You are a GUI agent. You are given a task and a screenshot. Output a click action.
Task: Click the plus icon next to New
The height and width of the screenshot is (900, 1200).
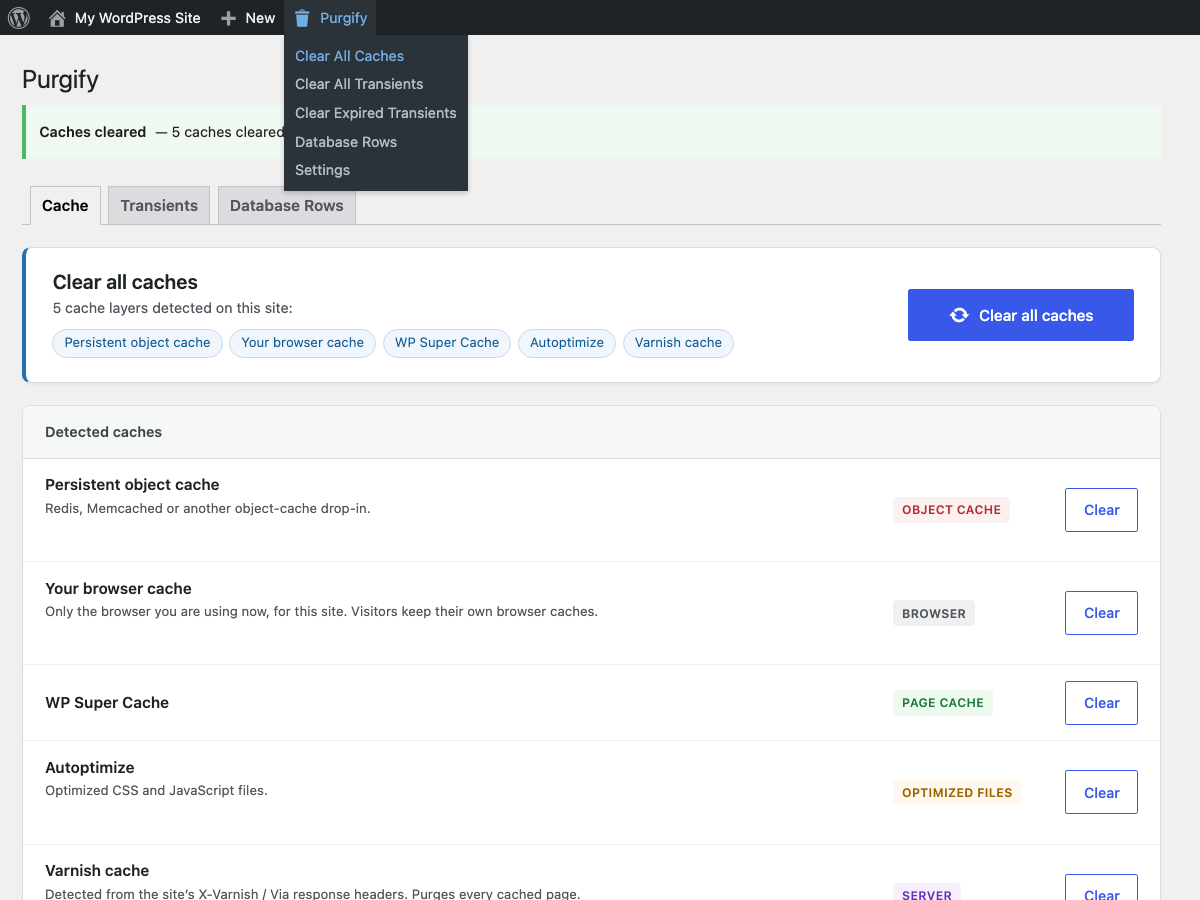(229, 18)
